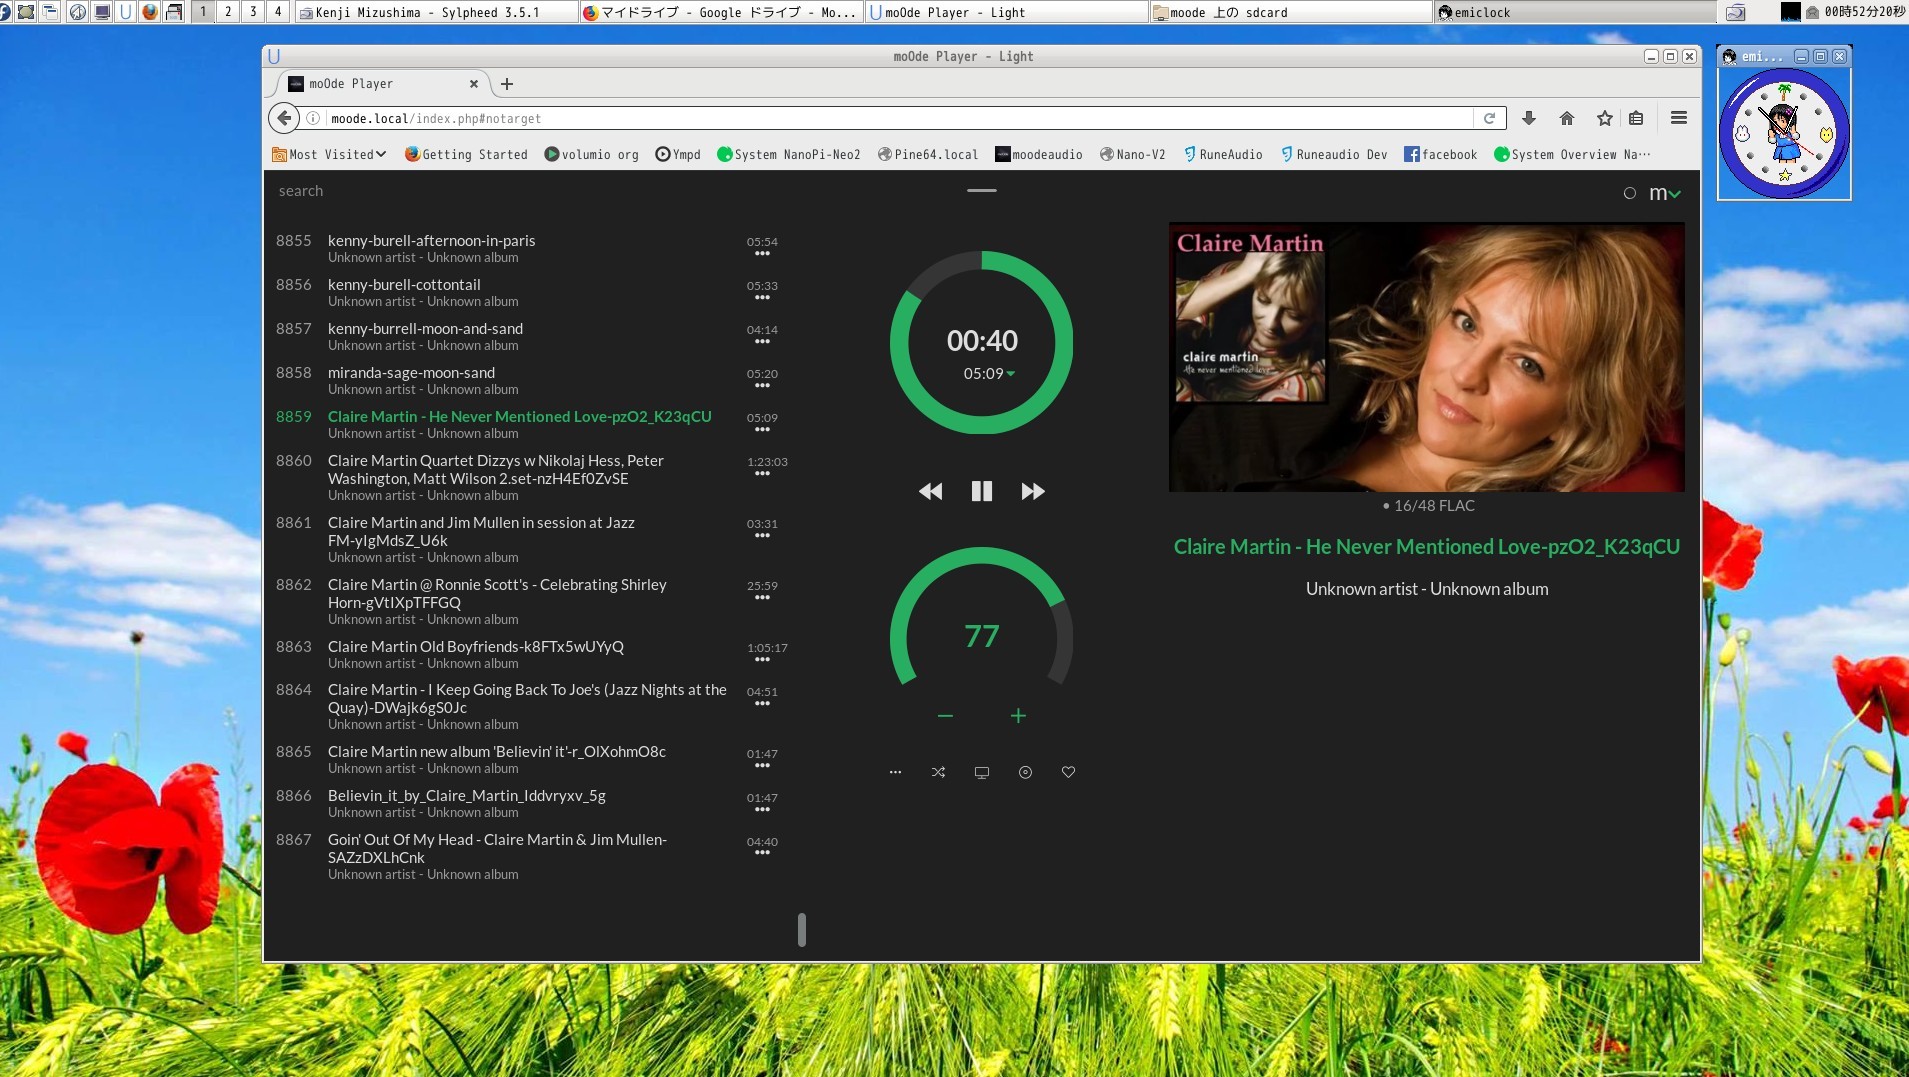Click the monitor icon below the volume knob
This screenshot has width=1909, height=1077.
click(981, 772)
